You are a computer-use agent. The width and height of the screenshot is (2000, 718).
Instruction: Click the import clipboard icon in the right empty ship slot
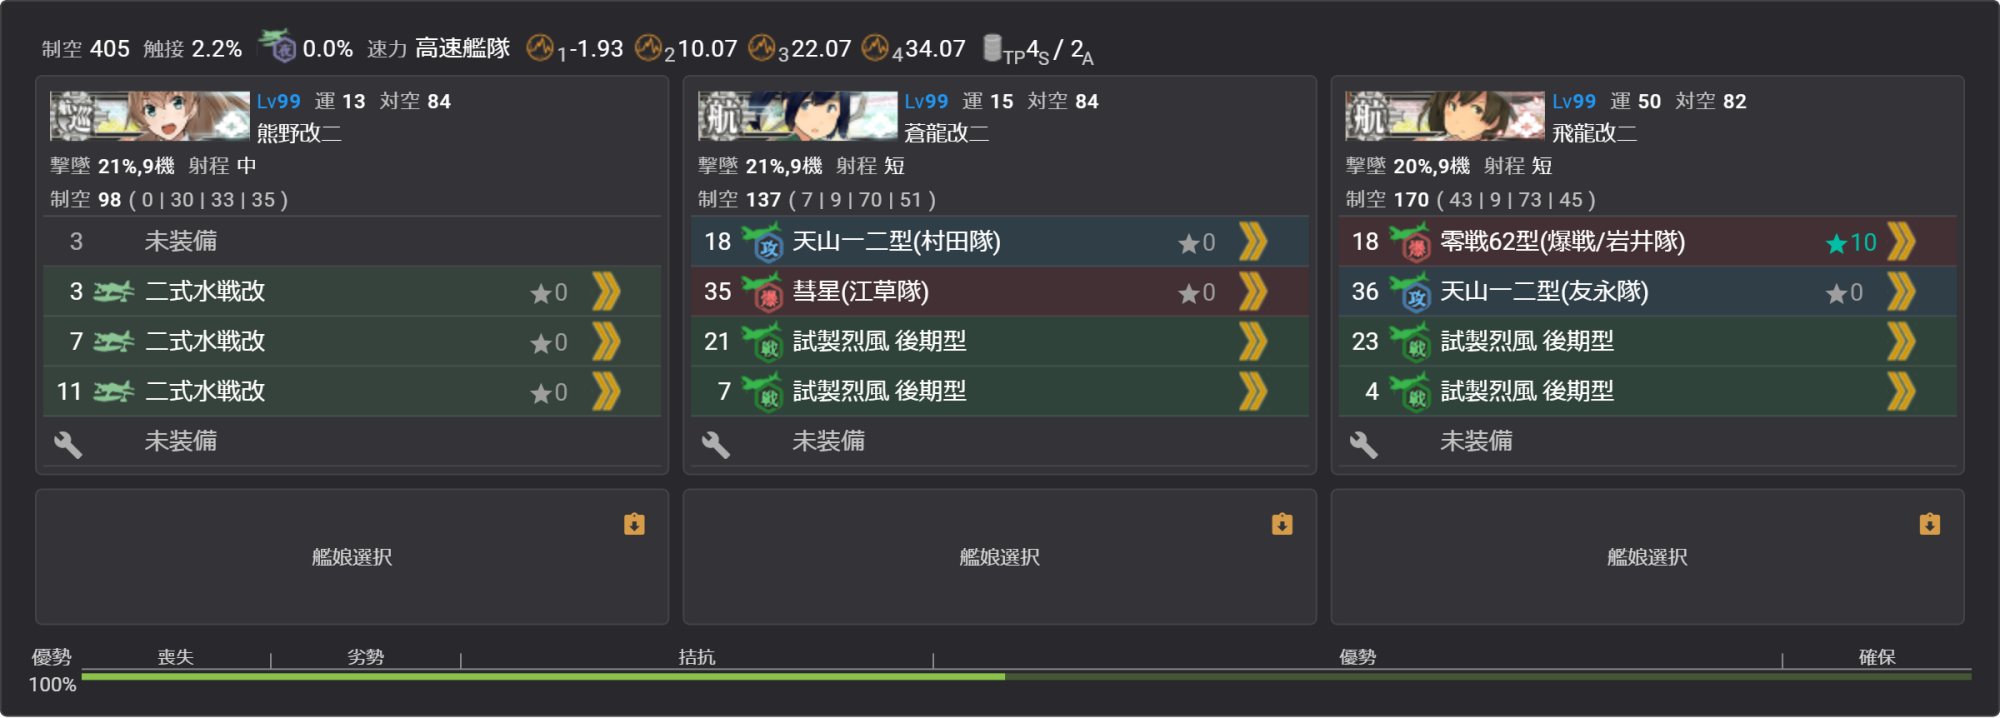[x=1930, y=524]
